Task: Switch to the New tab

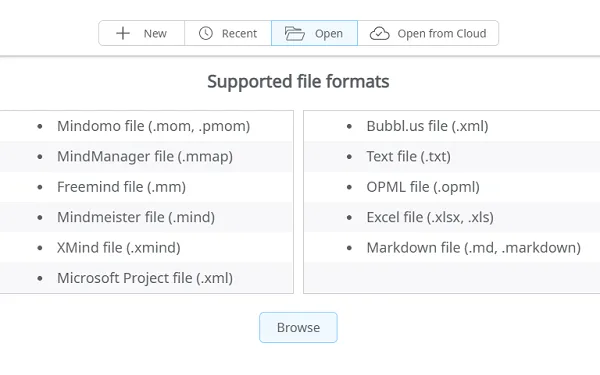Action: [x=142, y=33]
